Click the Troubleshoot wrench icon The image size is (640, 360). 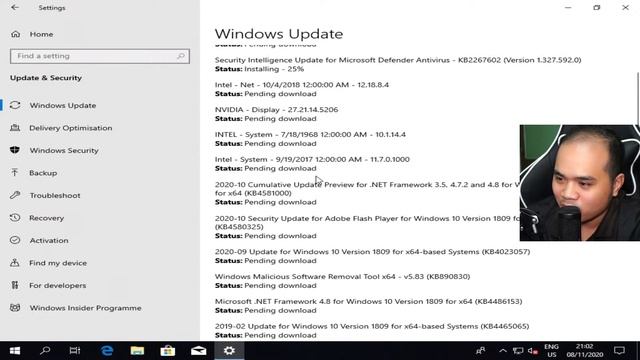[x=15, y=195]
